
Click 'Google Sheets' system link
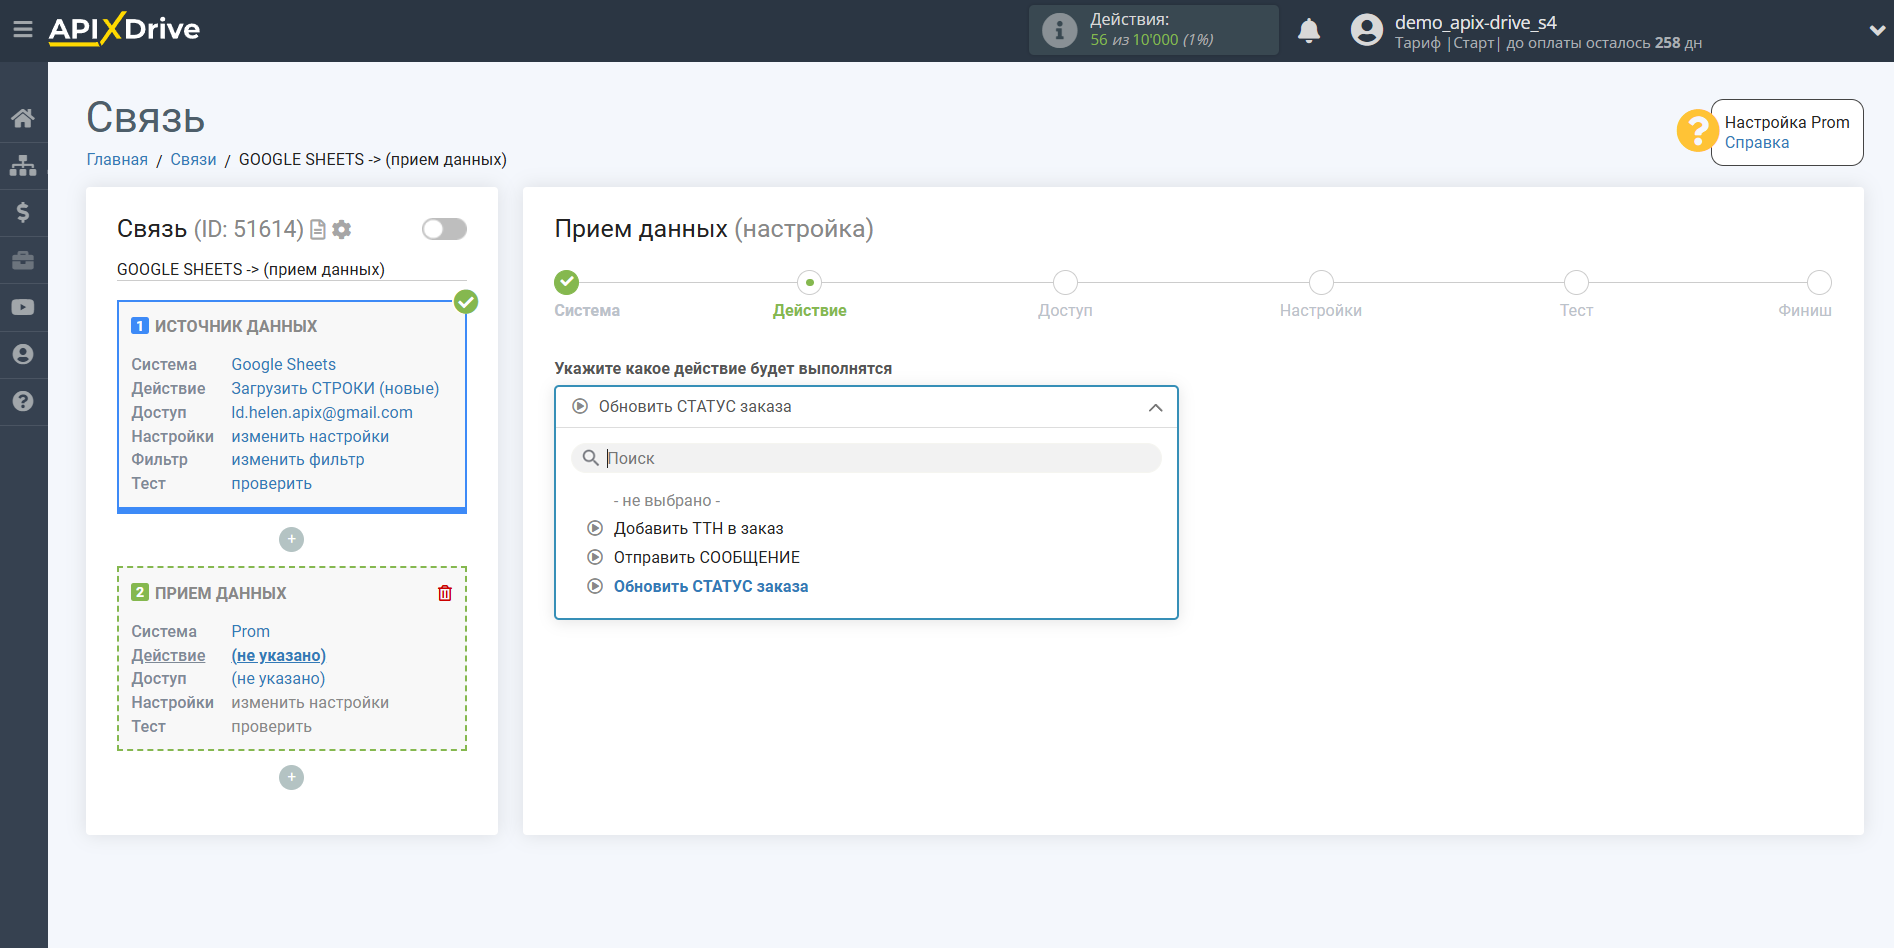tap(284, 364)
